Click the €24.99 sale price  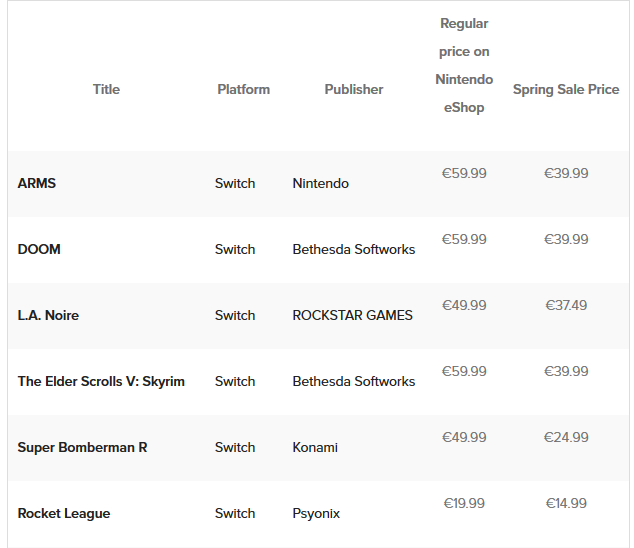(566, 437)
